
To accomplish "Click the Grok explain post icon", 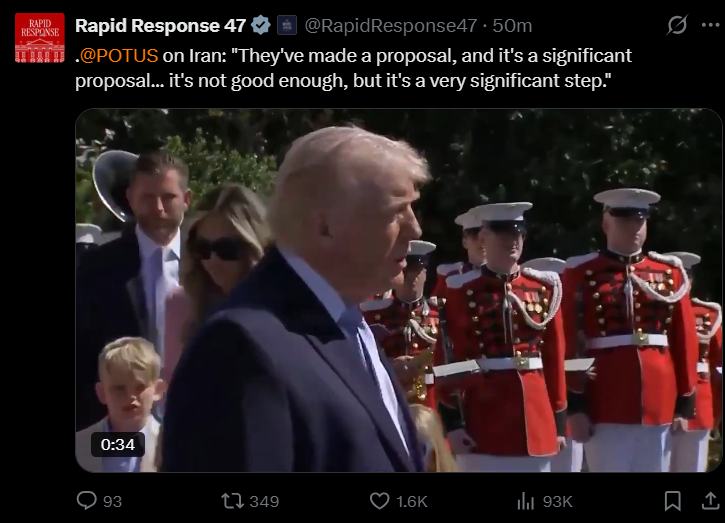I will click(677, 25).
